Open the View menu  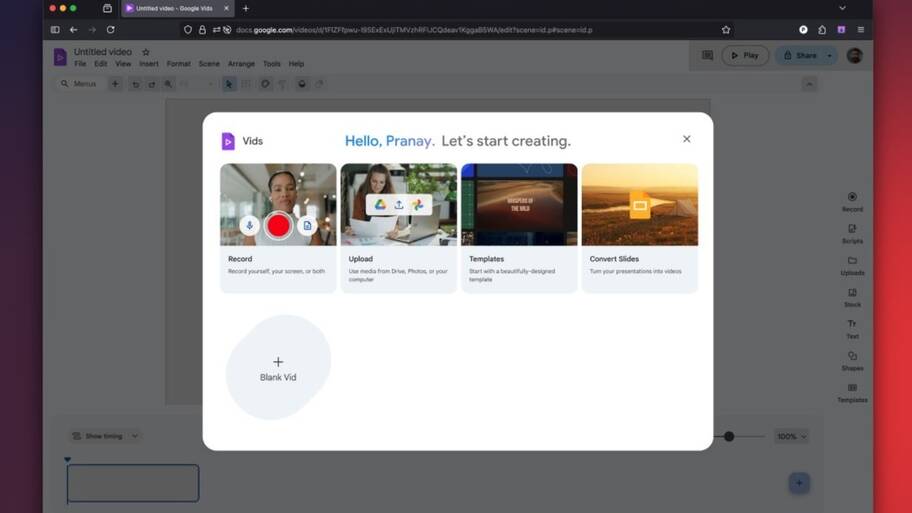(x=123, y=64)
